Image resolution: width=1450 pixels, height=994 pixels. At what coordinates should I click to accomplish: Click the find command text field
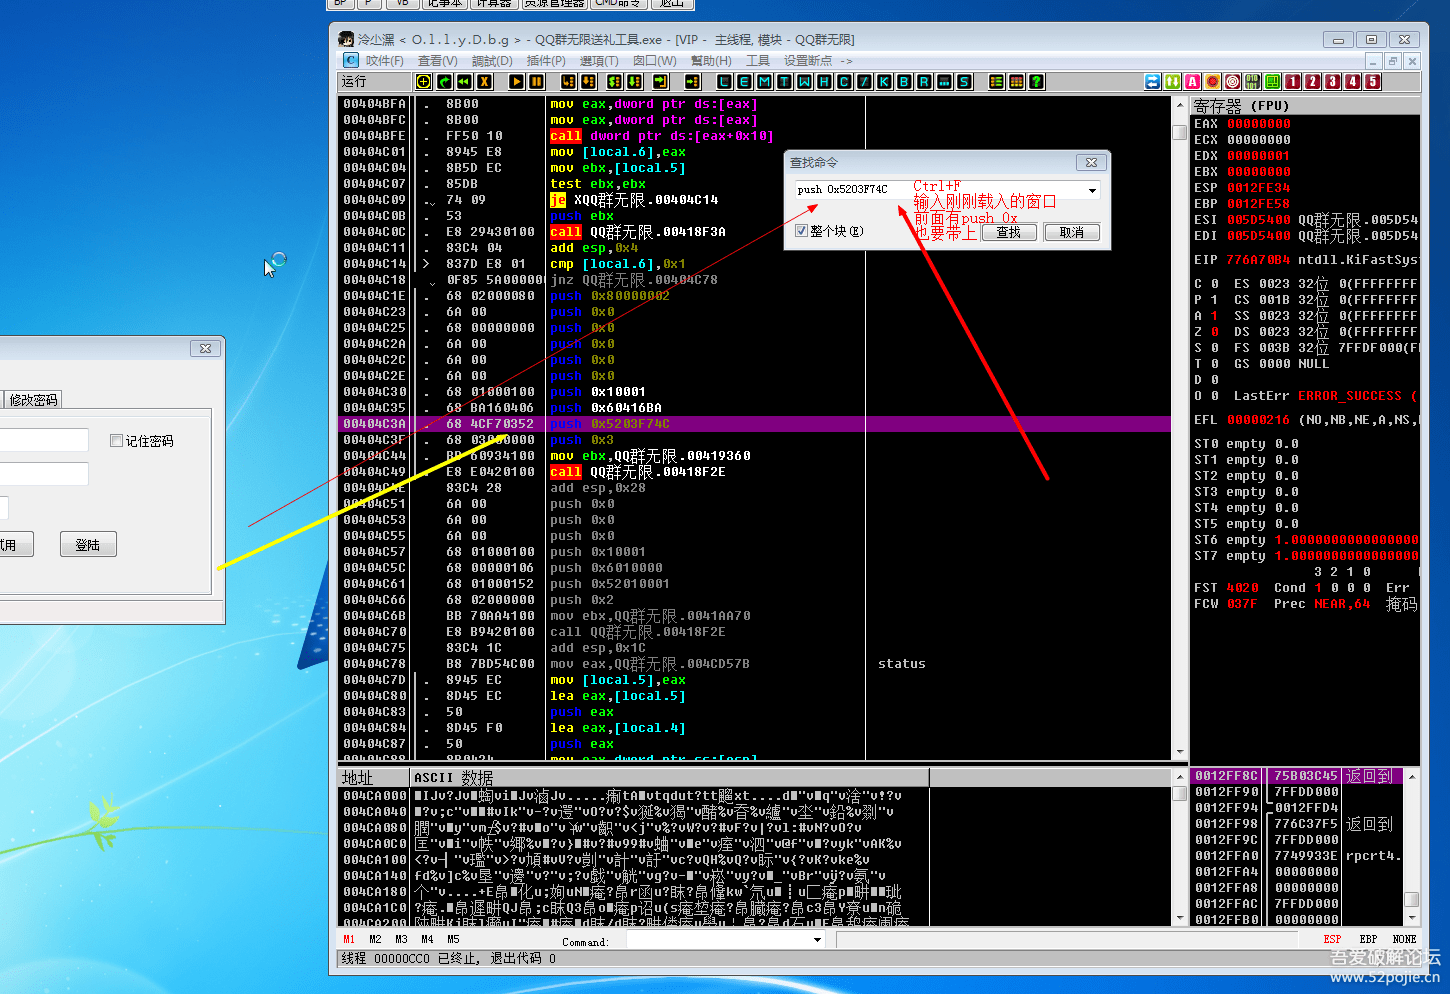(940, 190)
